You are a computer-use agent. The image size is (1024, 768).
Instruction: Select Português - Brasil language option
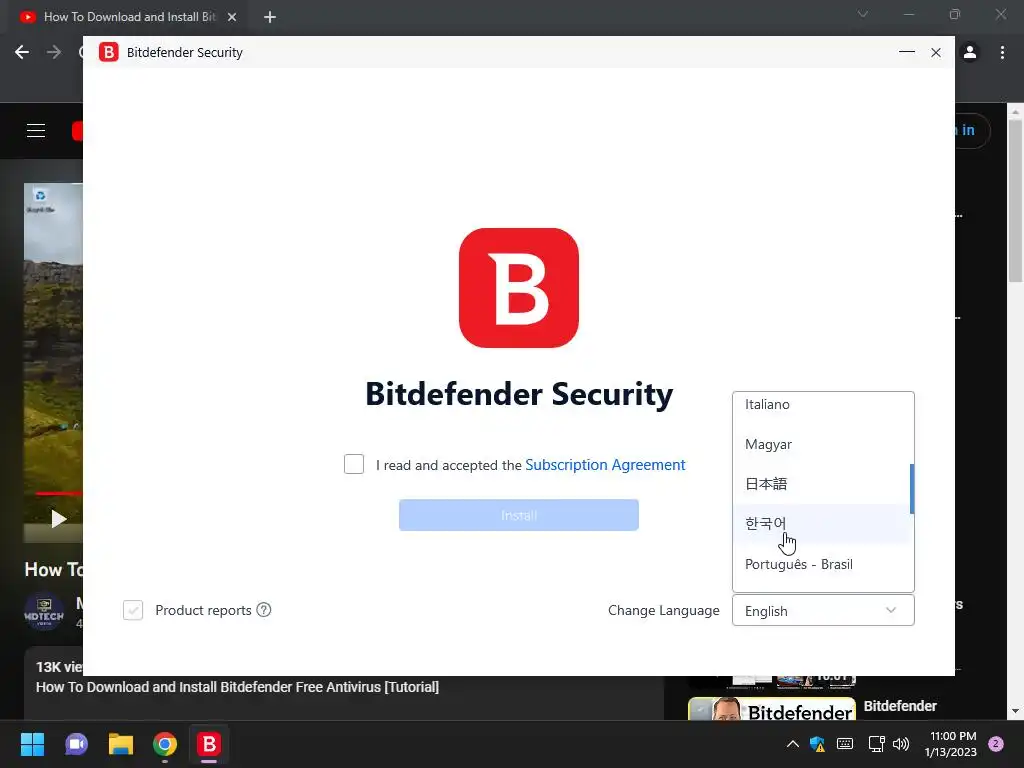(821, 564)
